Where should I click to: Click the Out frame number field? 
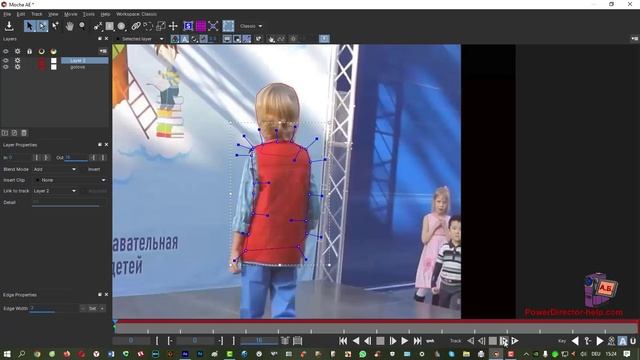click(76, 157)
